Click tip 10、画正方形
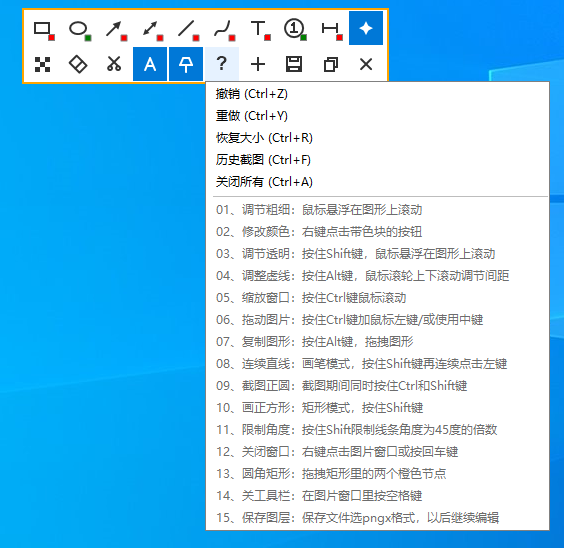Screen dimensions: 564x548 (377, 407)
